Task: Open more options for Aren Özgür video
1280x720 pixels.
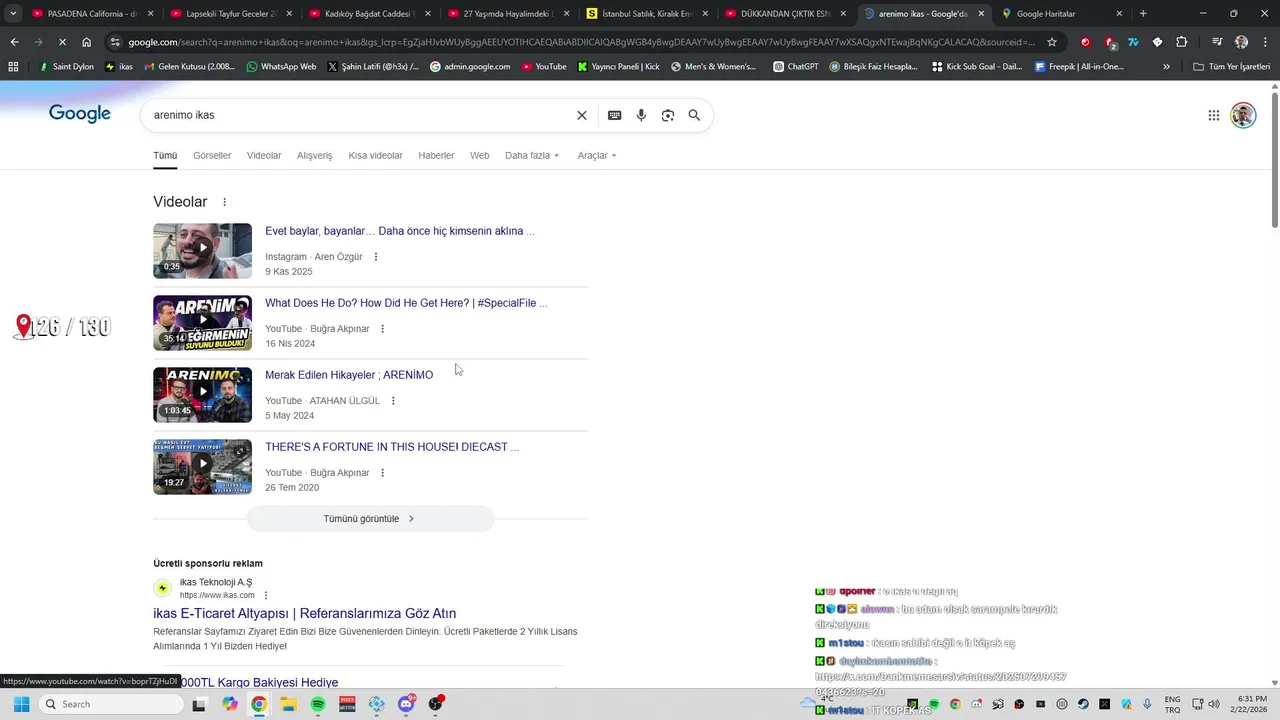Action: coord(376,257)
